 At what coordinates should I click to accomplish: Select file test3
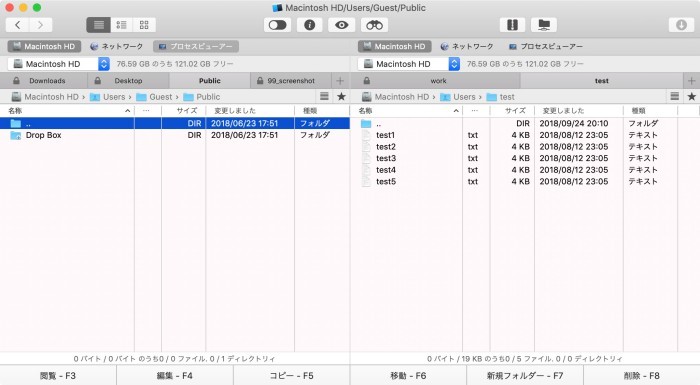pyautogui.click(x=525, y=158)
